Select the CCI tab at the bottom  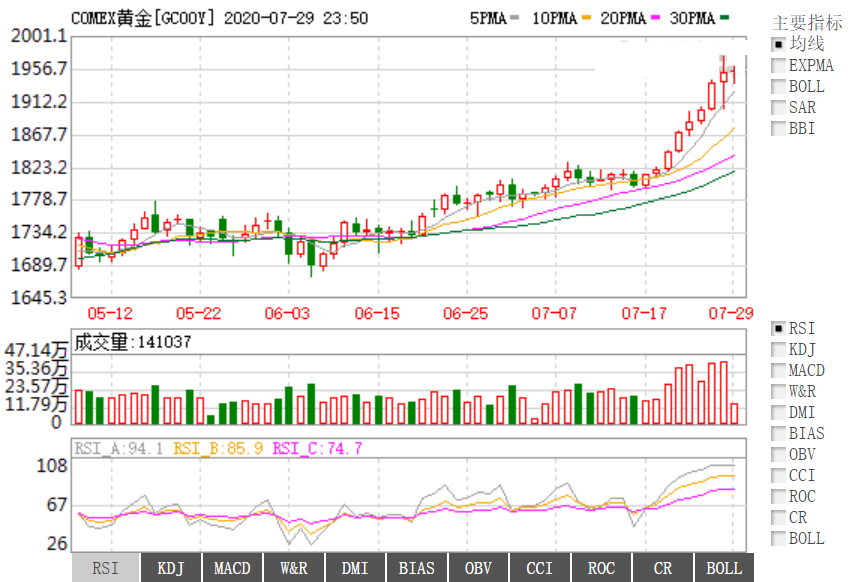(x=539, y=568)
